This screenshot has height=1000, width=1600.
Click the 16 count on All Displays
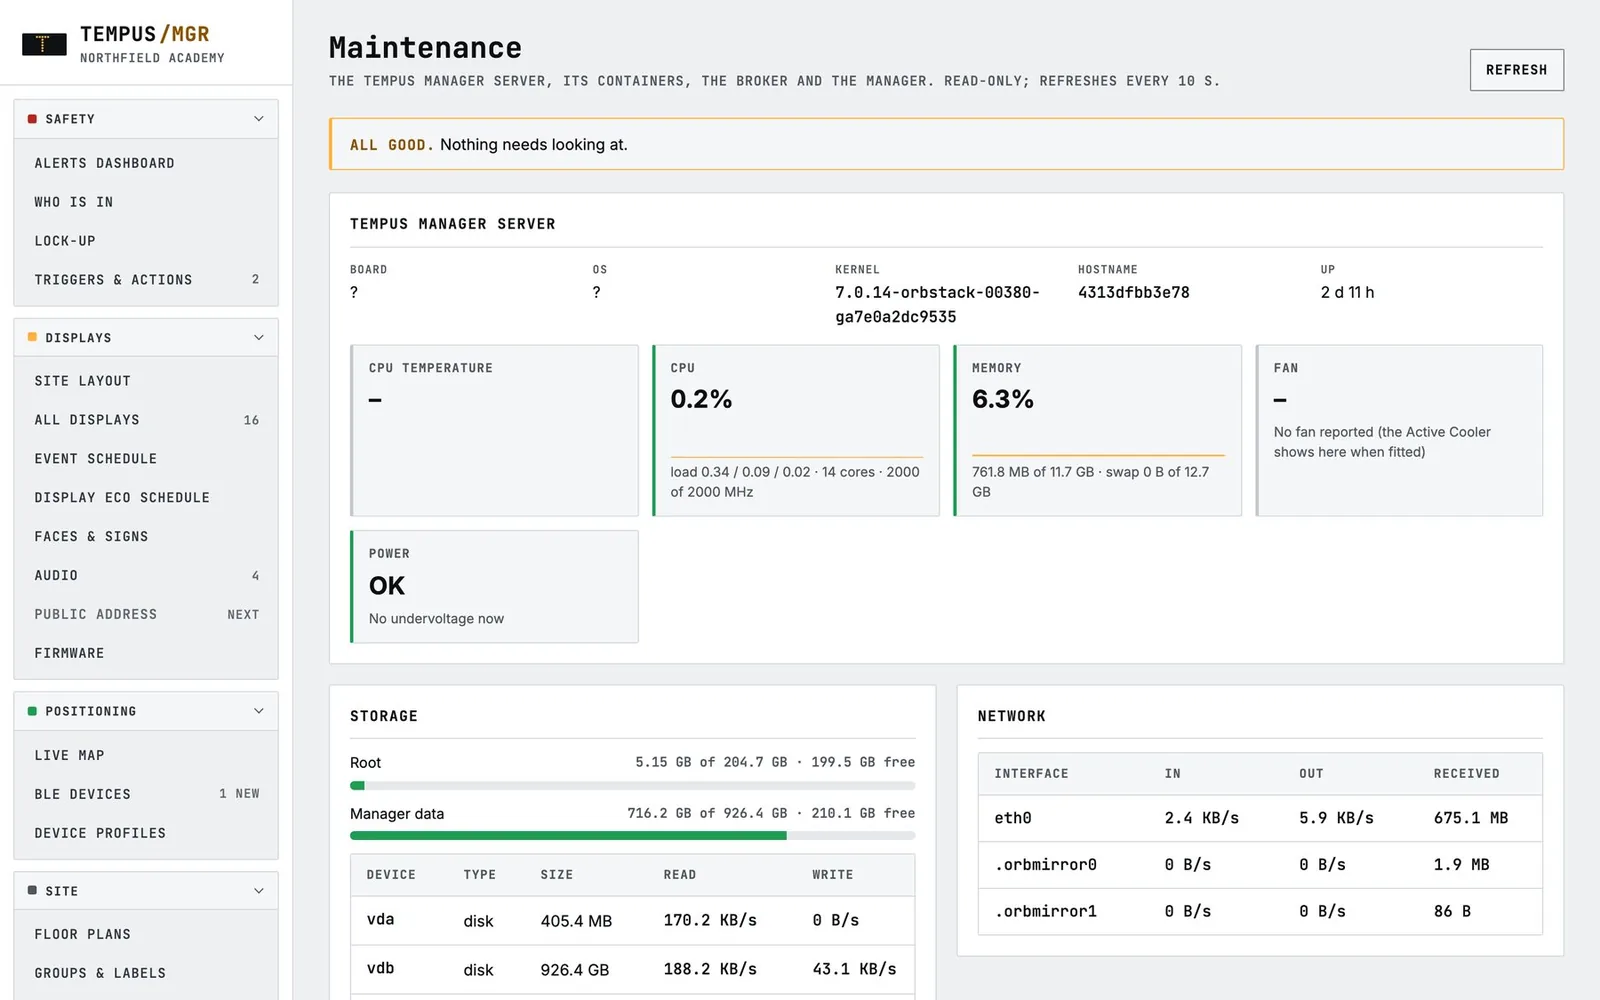point(251,420)
